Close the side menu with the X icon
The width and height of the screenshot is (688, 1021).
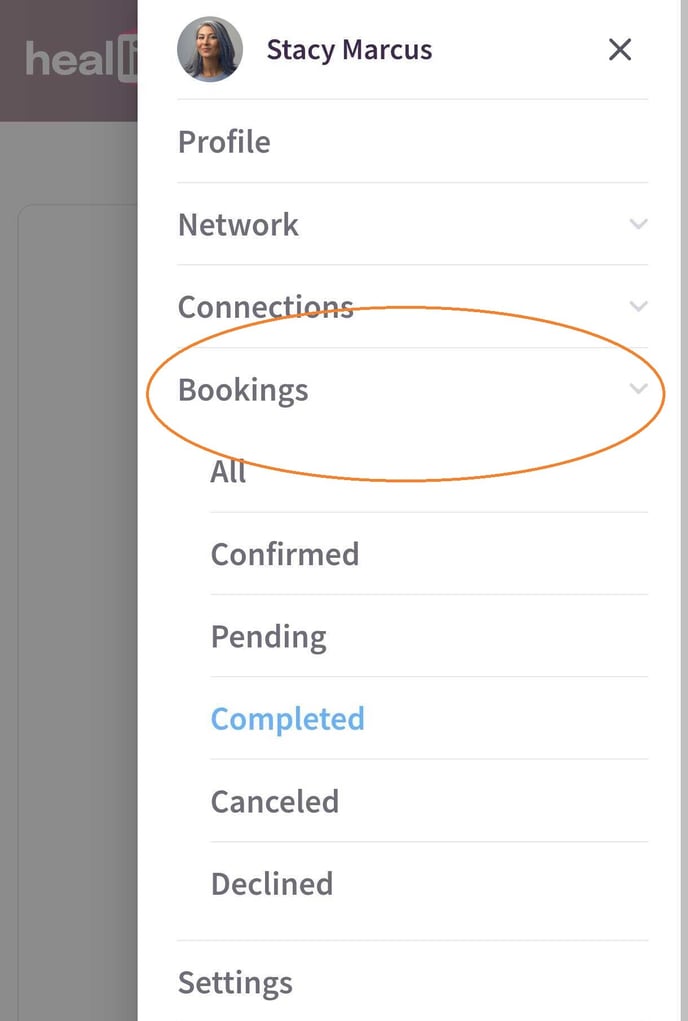pyautogui.click(x=620, y=49)
